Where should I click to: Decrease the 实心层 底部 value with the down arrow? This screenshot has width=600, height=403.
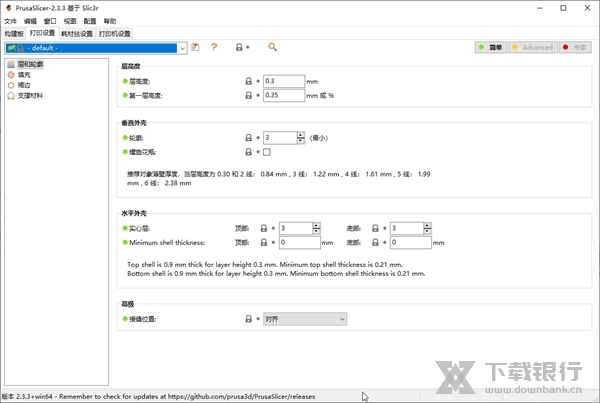tap(427, 231)
